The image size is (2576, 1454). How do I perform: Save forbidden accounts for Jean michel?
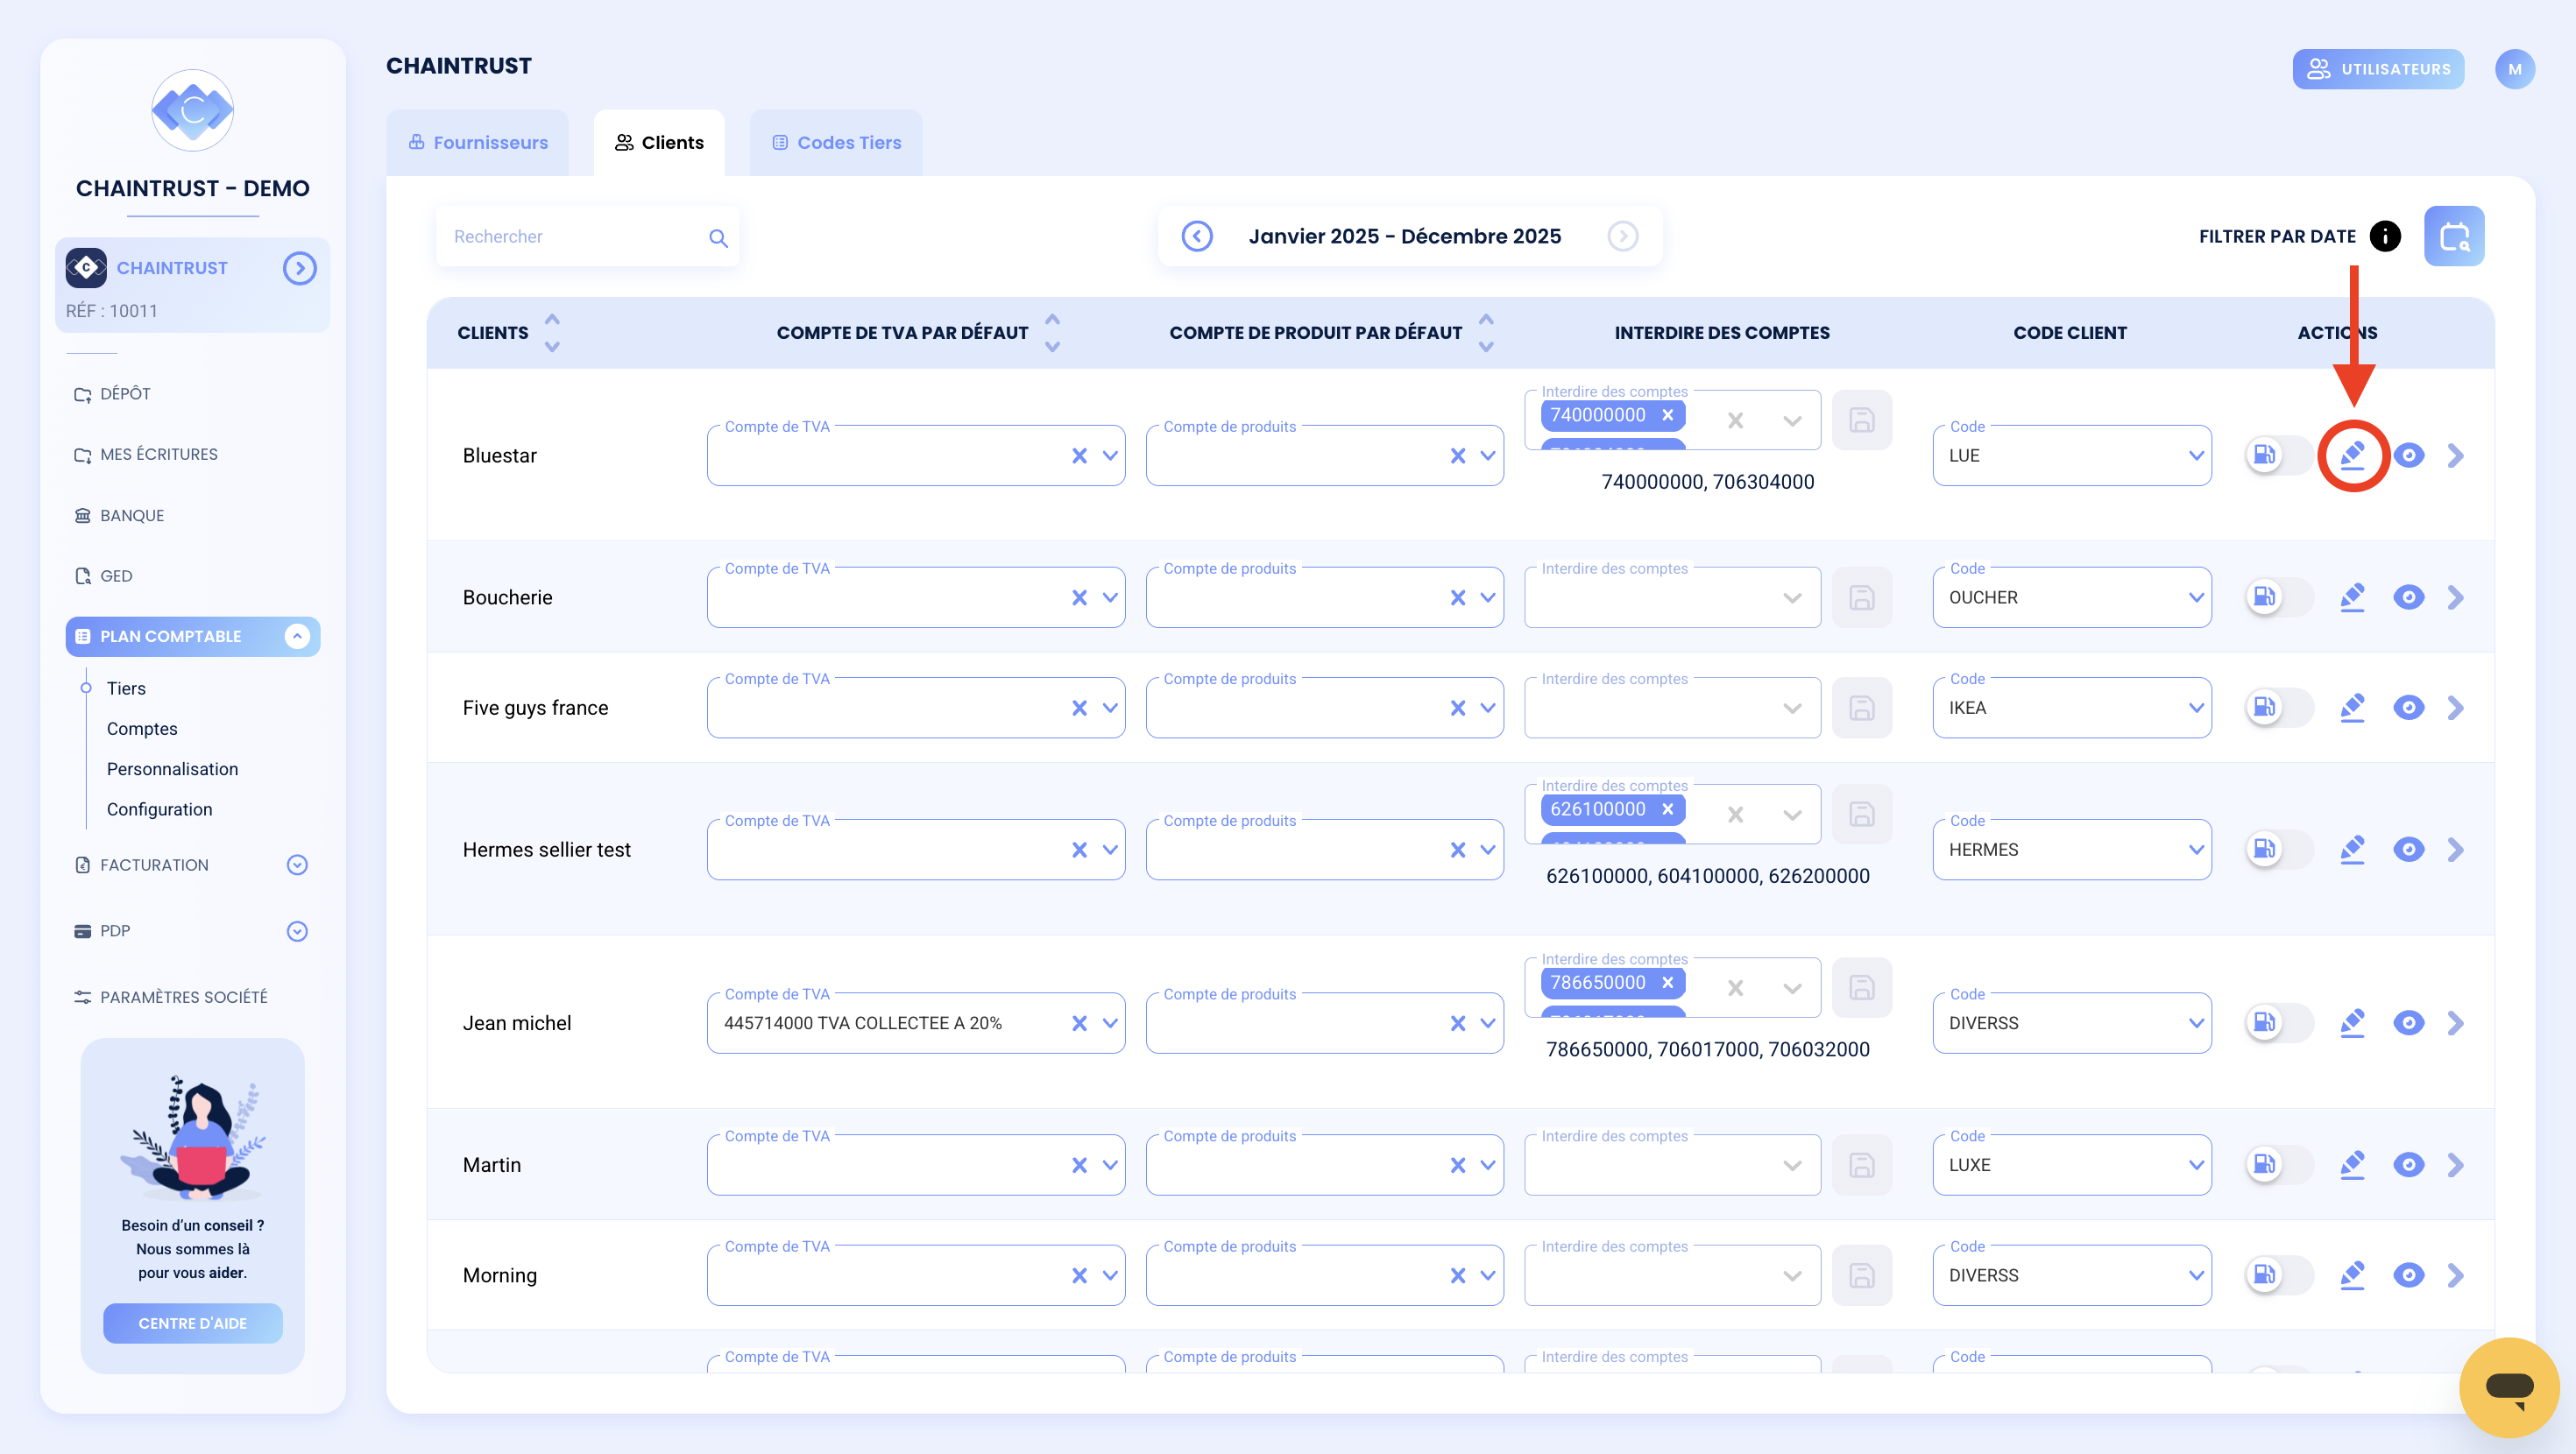click(x=1861, y=987)
